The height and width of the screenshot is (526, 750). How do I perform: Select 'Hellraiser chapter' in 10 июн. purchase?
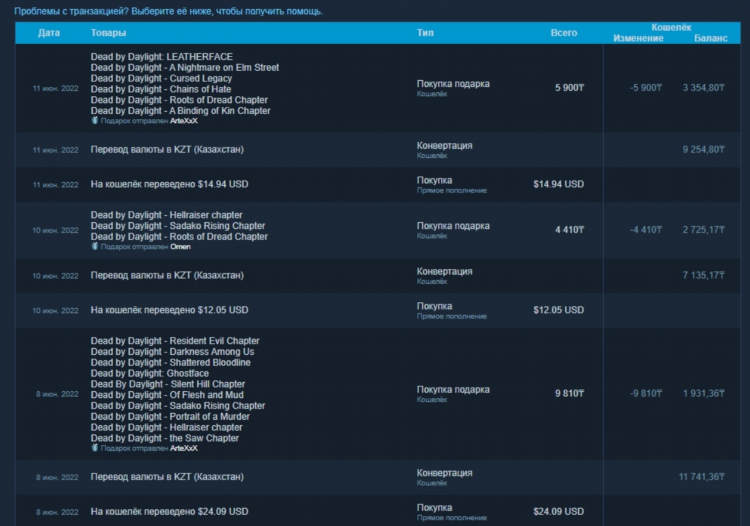point(166,215)
